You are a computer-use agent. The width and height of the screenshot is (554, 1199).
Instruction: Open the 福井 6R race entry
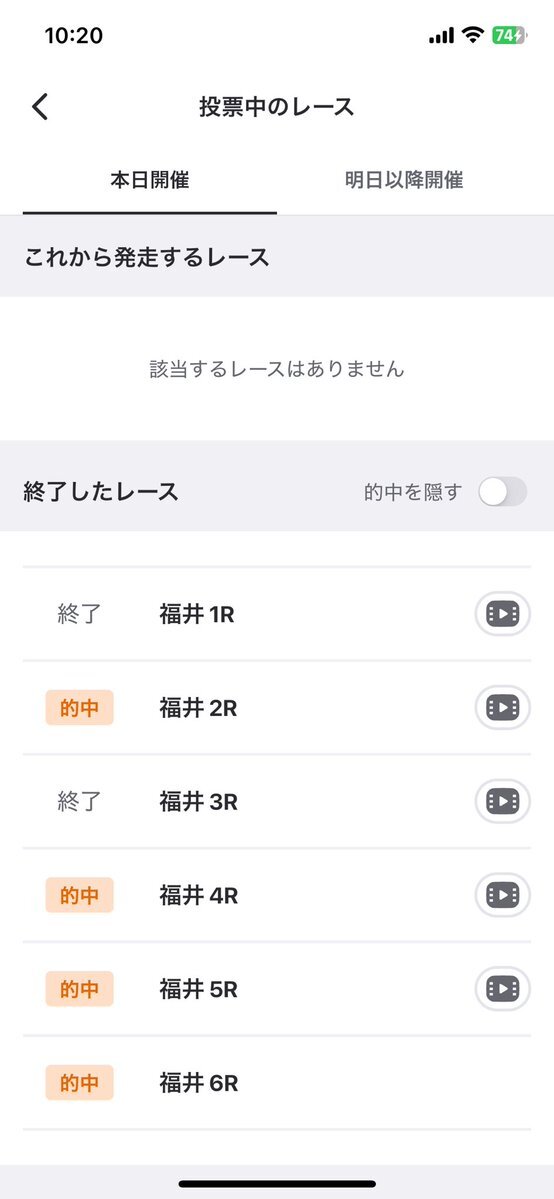pyautogui.click(x=277, y=1083)
